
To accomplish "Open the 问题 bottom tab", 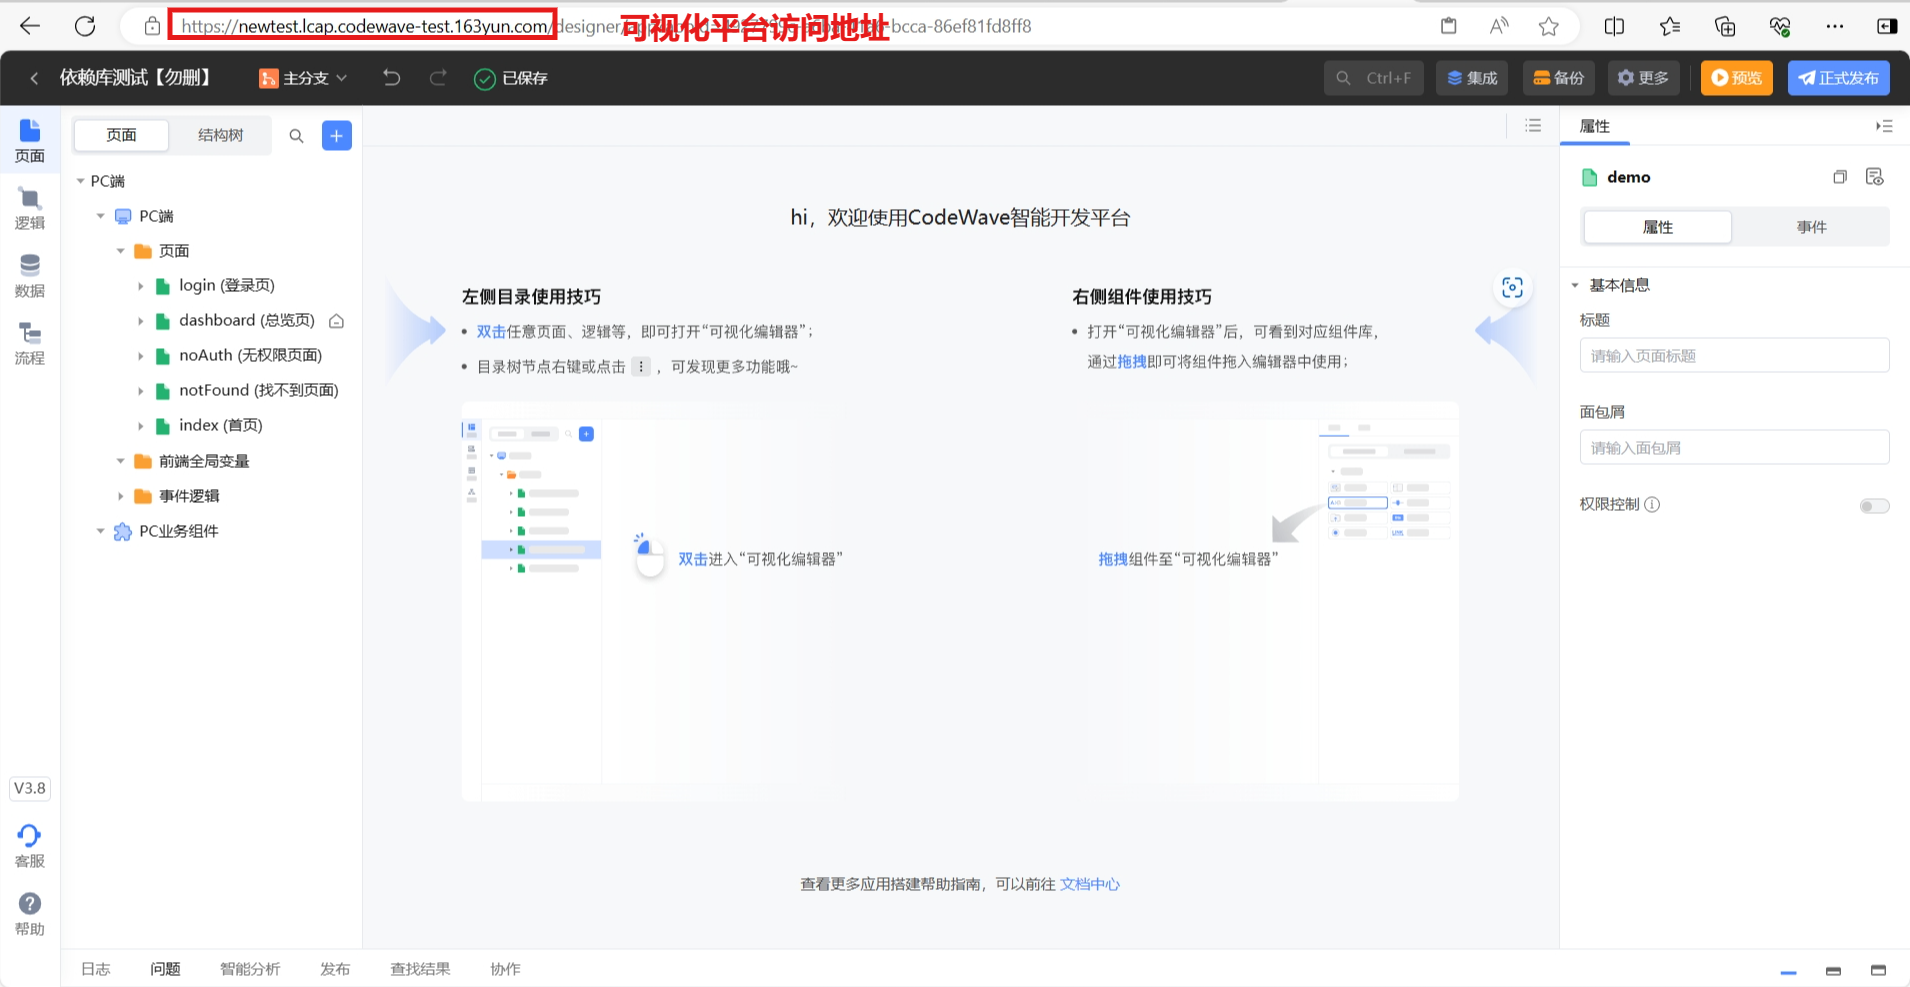I will 165,969.
